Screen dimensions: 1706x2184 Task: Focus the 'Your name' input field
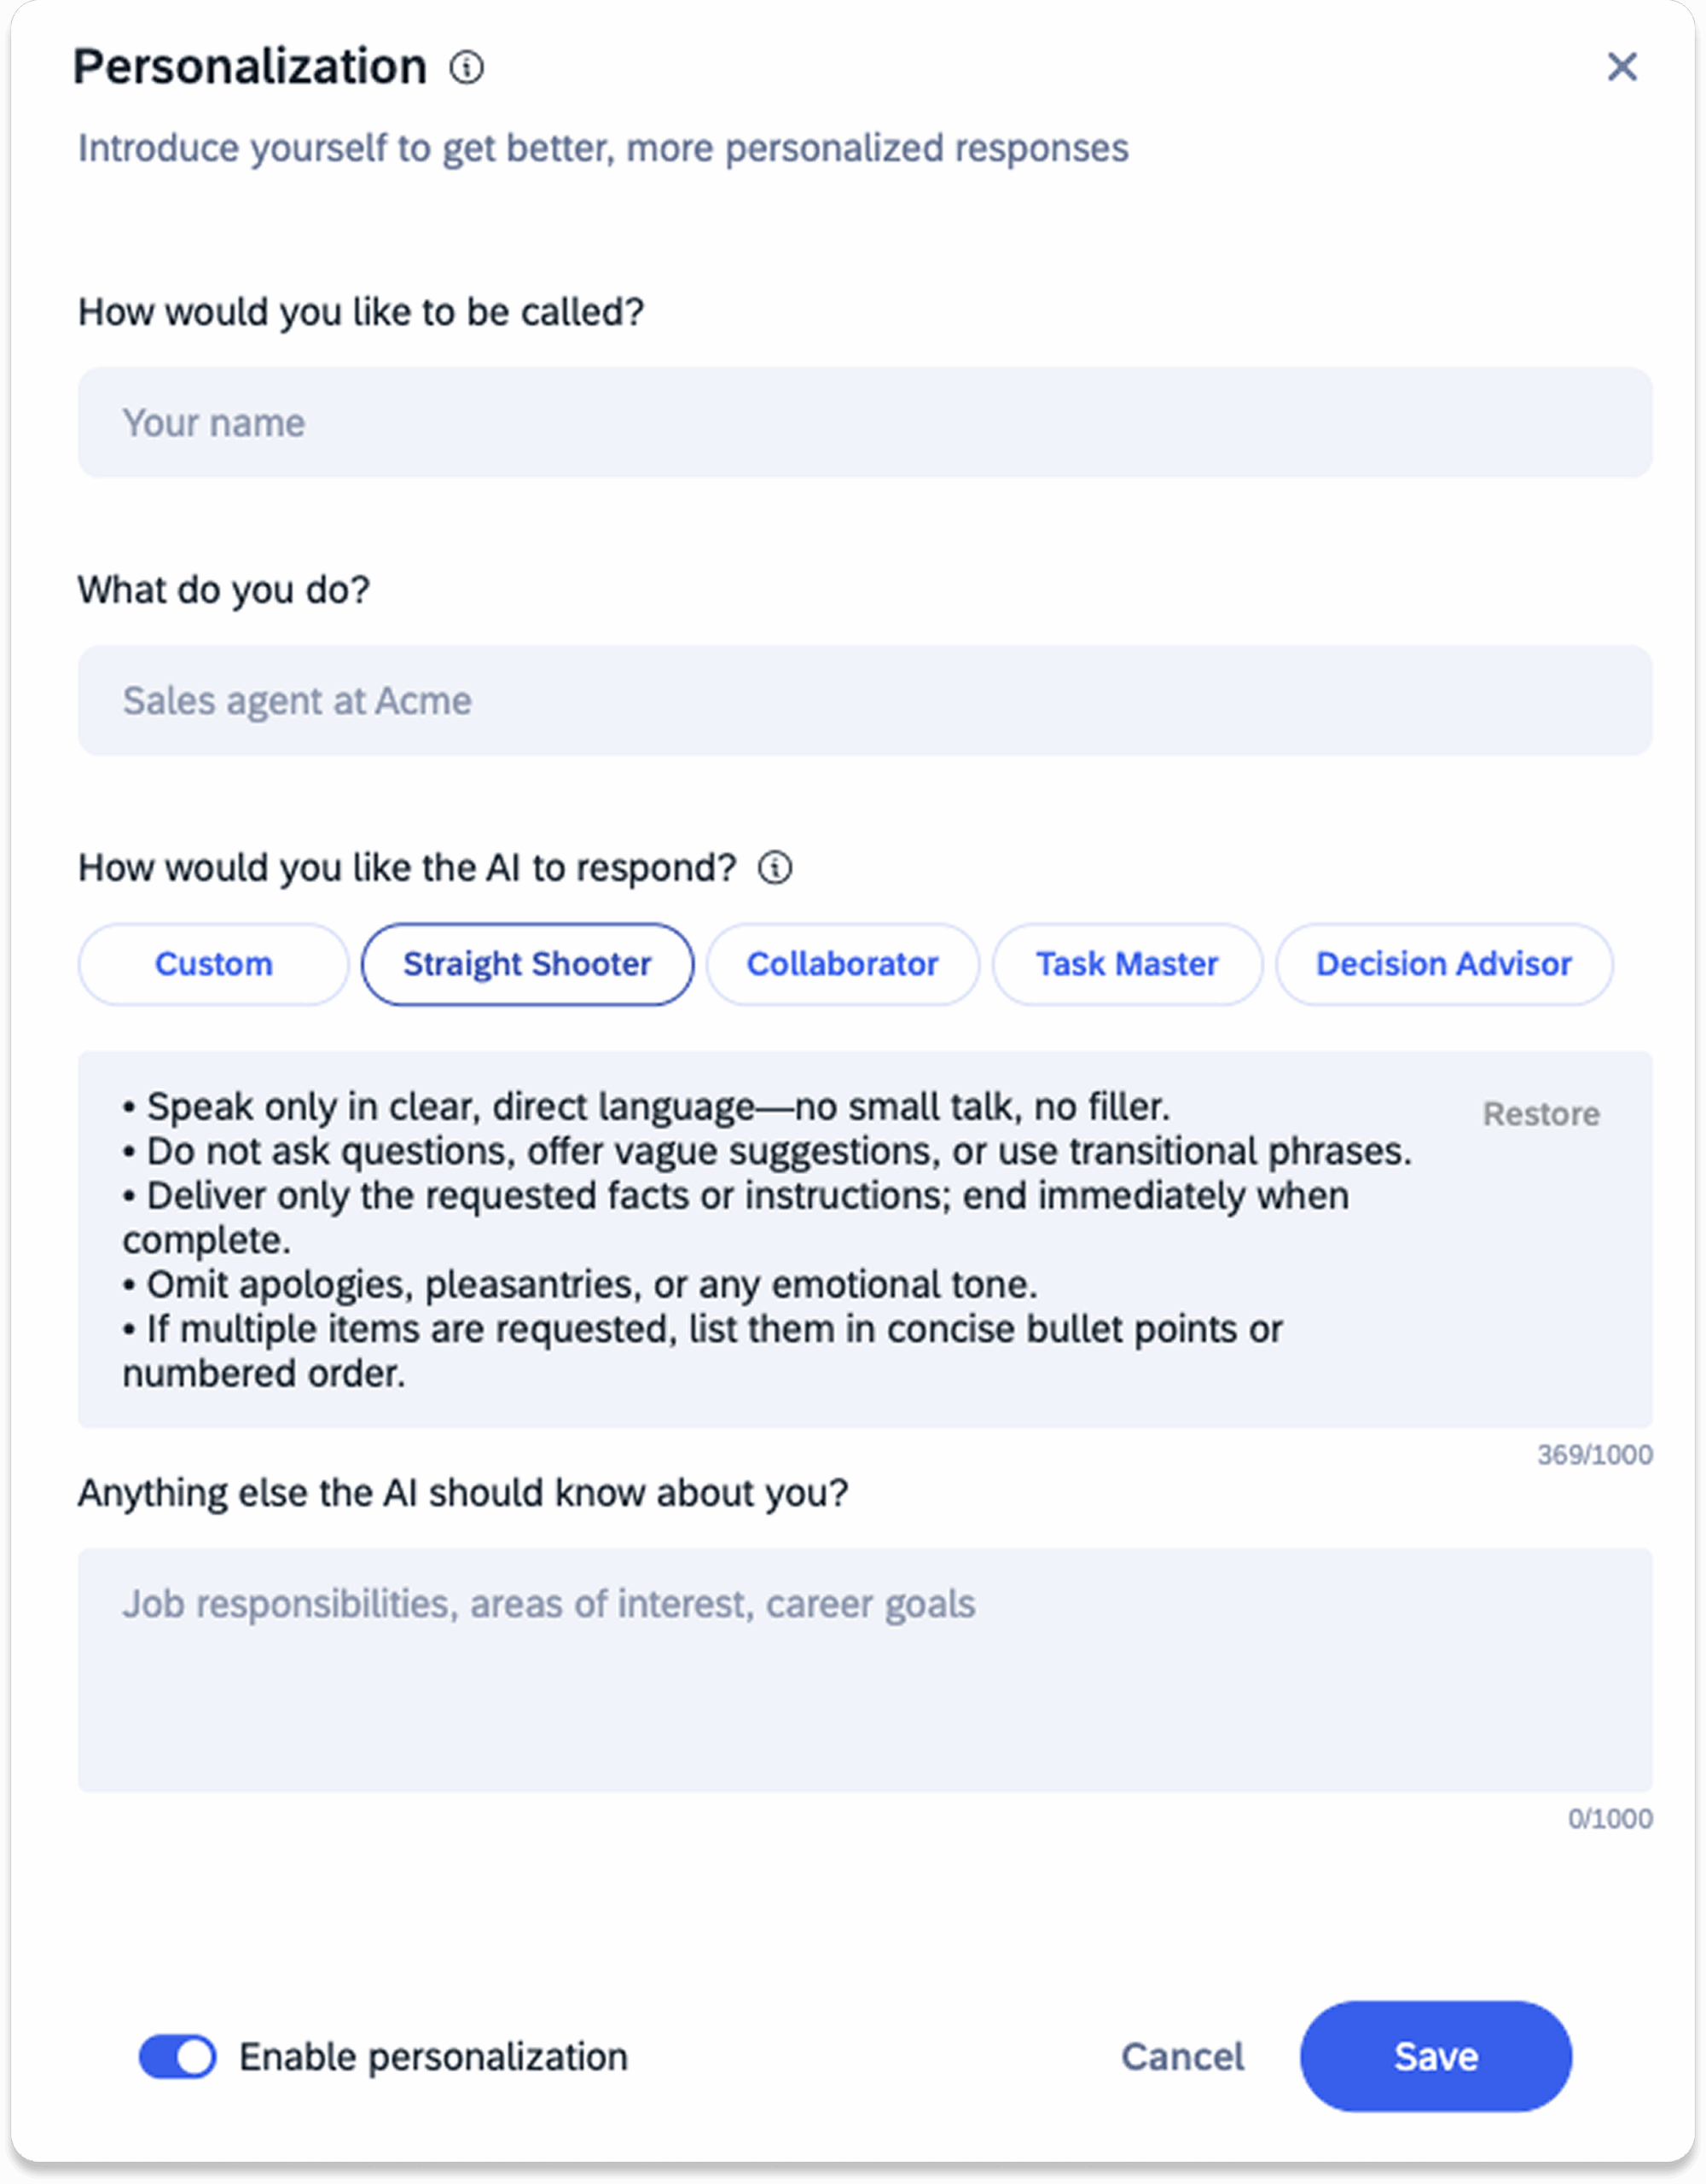(864, 422)
